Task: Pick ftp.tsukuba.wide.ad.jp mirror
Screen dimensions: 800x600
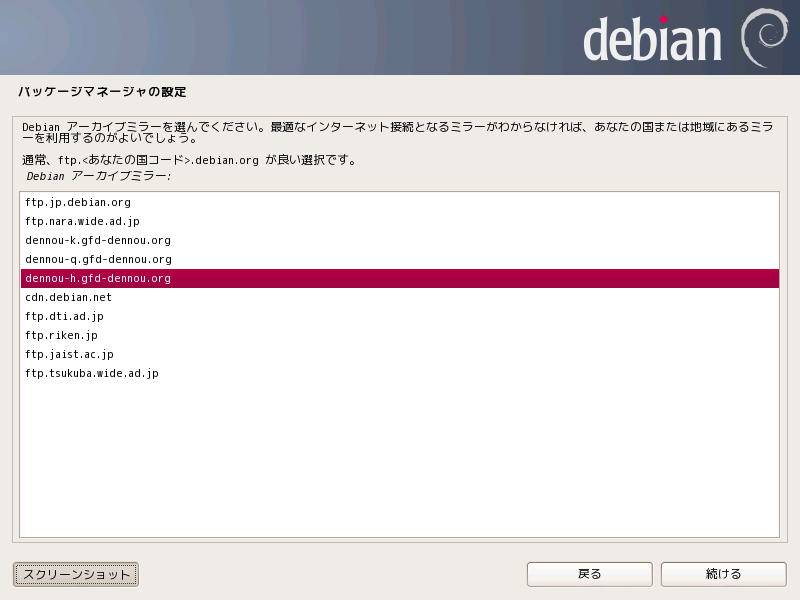Action: (x=399, y=373)
